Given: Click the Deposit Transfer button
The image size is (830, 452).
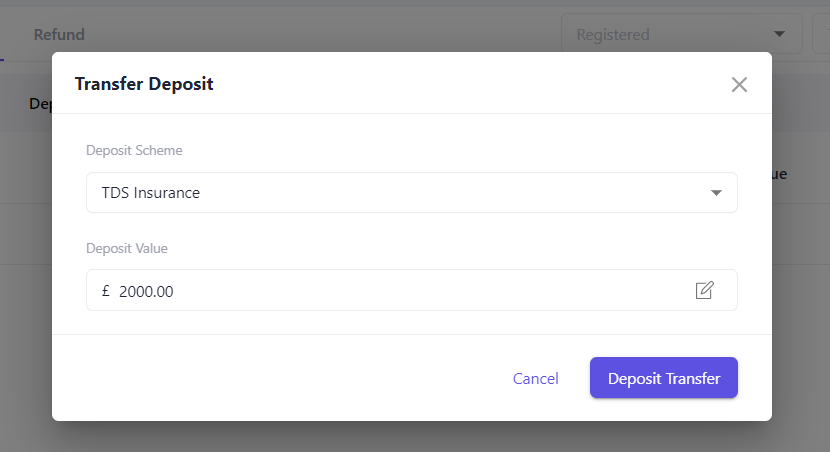Looking at the screenshot, I should 663,378.
